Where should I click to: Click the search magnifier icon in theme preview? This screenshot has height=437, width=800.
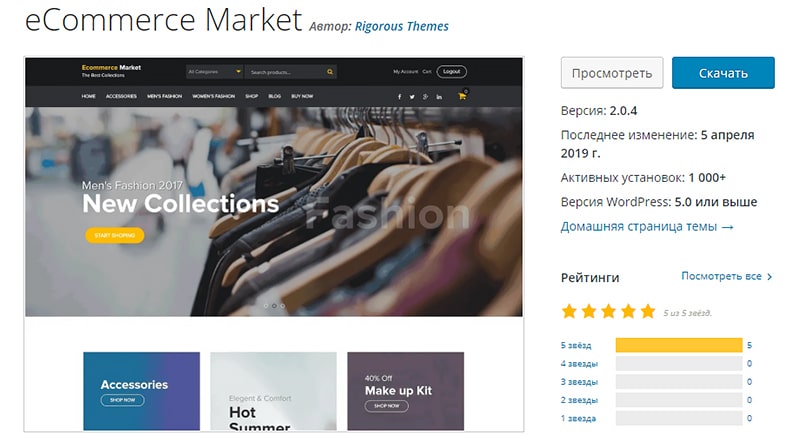pyautogui.click(x=330, y=72)
